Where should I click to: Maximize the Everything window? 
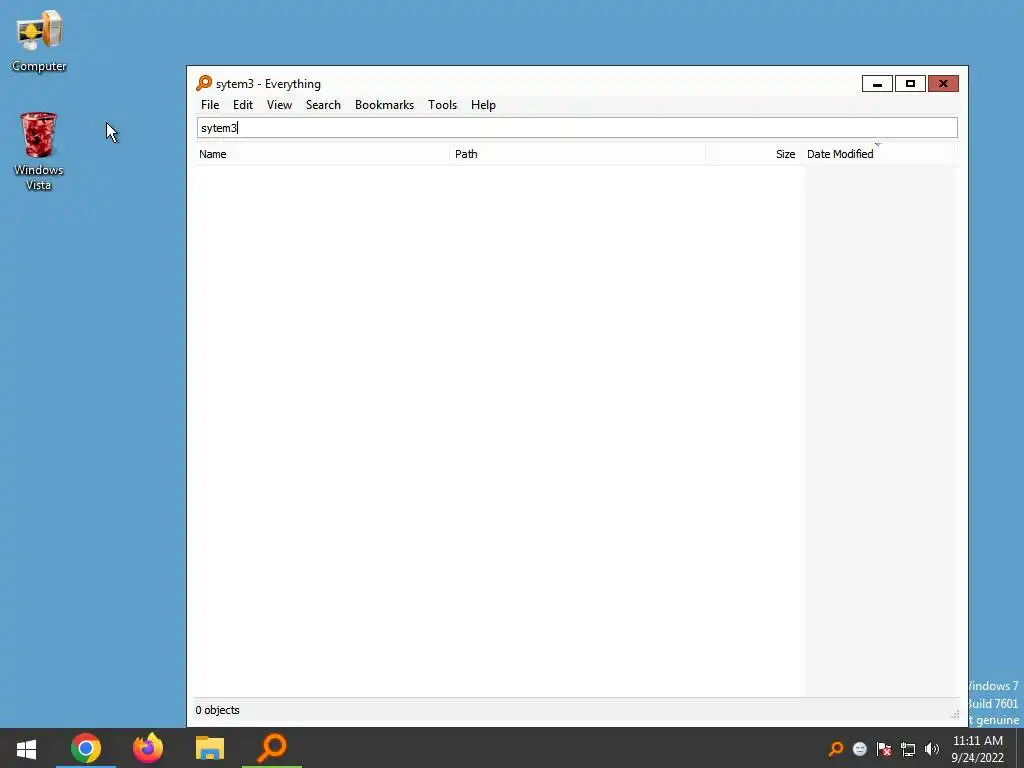coord(910,84)
